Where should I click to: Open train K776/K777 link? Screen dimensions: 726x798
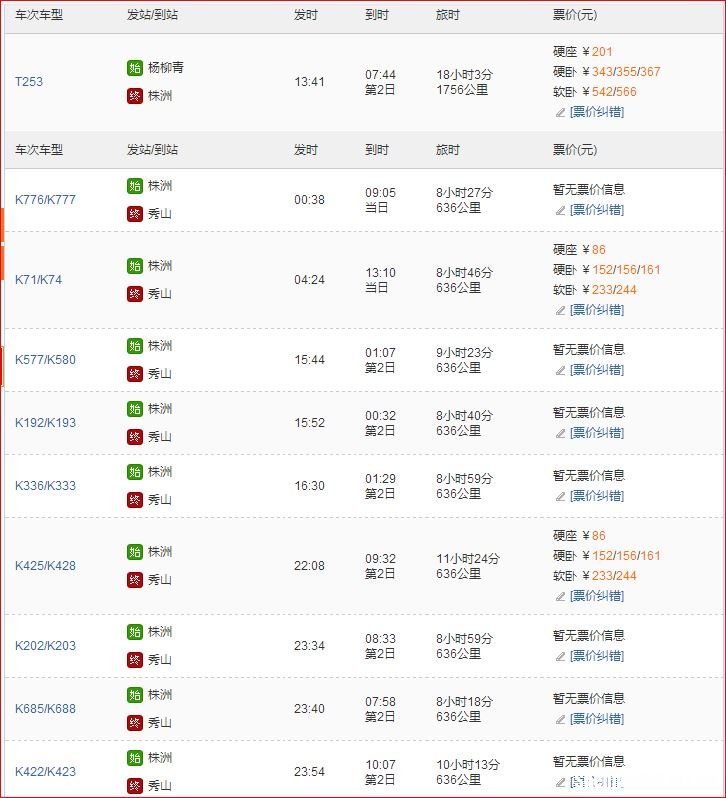45,200
